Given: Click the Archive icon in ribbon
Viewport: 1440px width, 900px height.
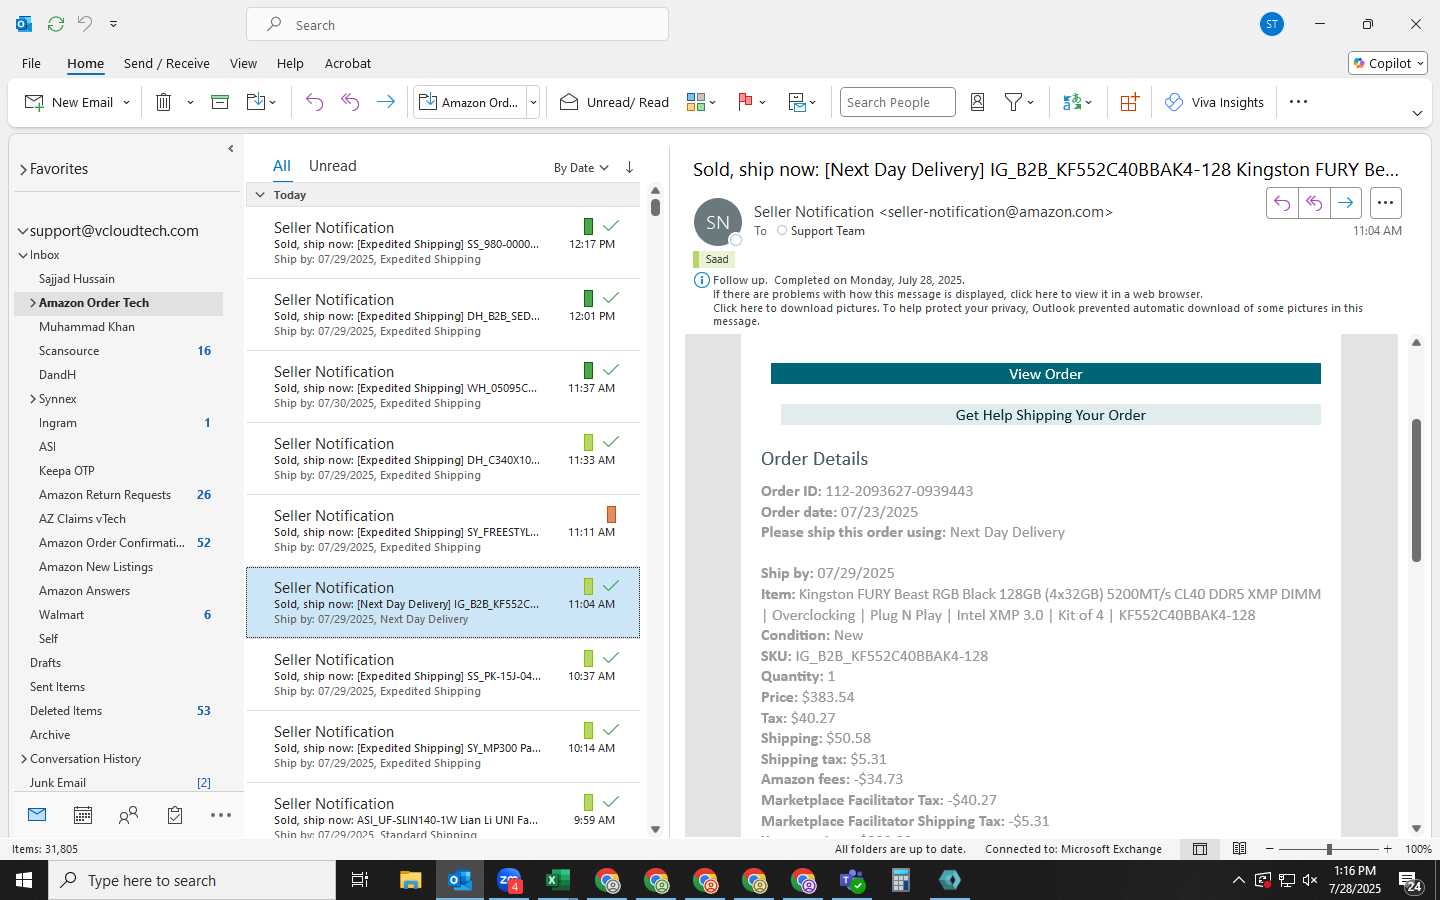Looking at the screenshot, I should pos(220,102).
